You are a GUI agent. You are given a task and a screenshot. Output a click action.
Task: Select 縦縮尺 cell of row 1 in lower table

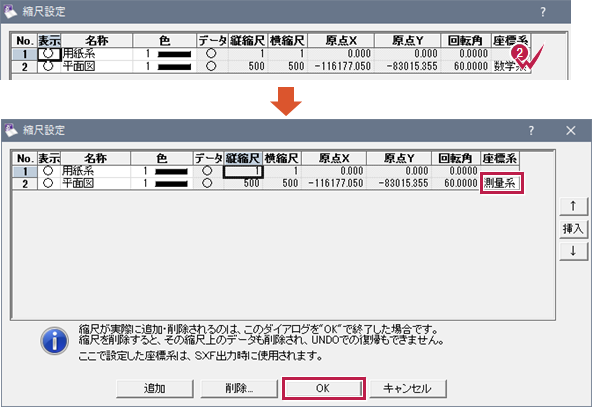click(243, 171)
